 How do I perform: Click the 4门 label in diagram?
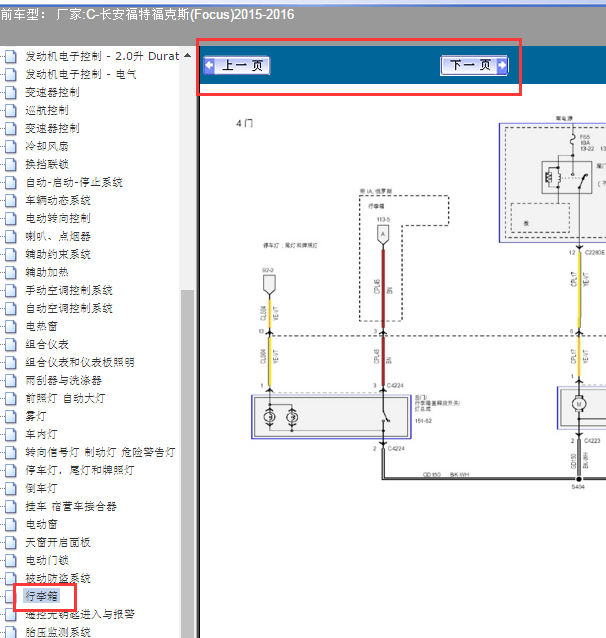point(245,123)
